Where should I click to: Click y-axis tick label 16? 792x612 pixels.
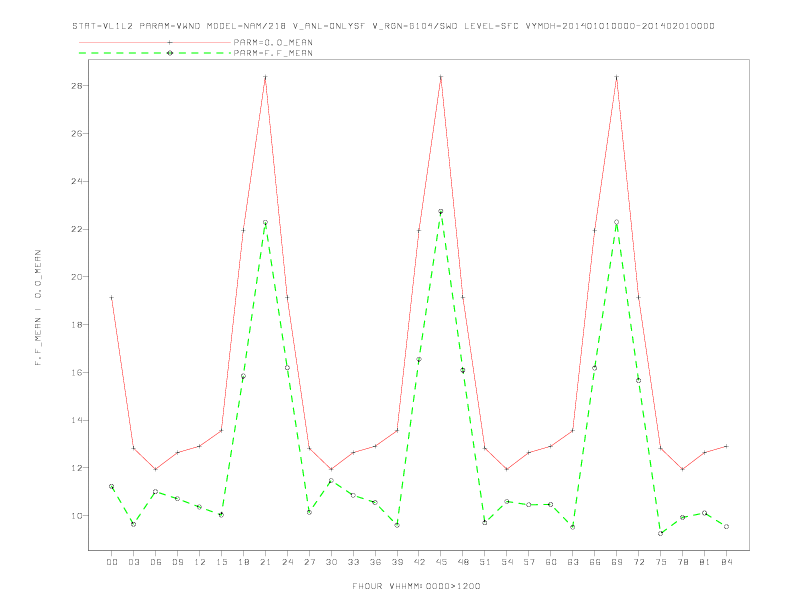[x=77, y=372]
